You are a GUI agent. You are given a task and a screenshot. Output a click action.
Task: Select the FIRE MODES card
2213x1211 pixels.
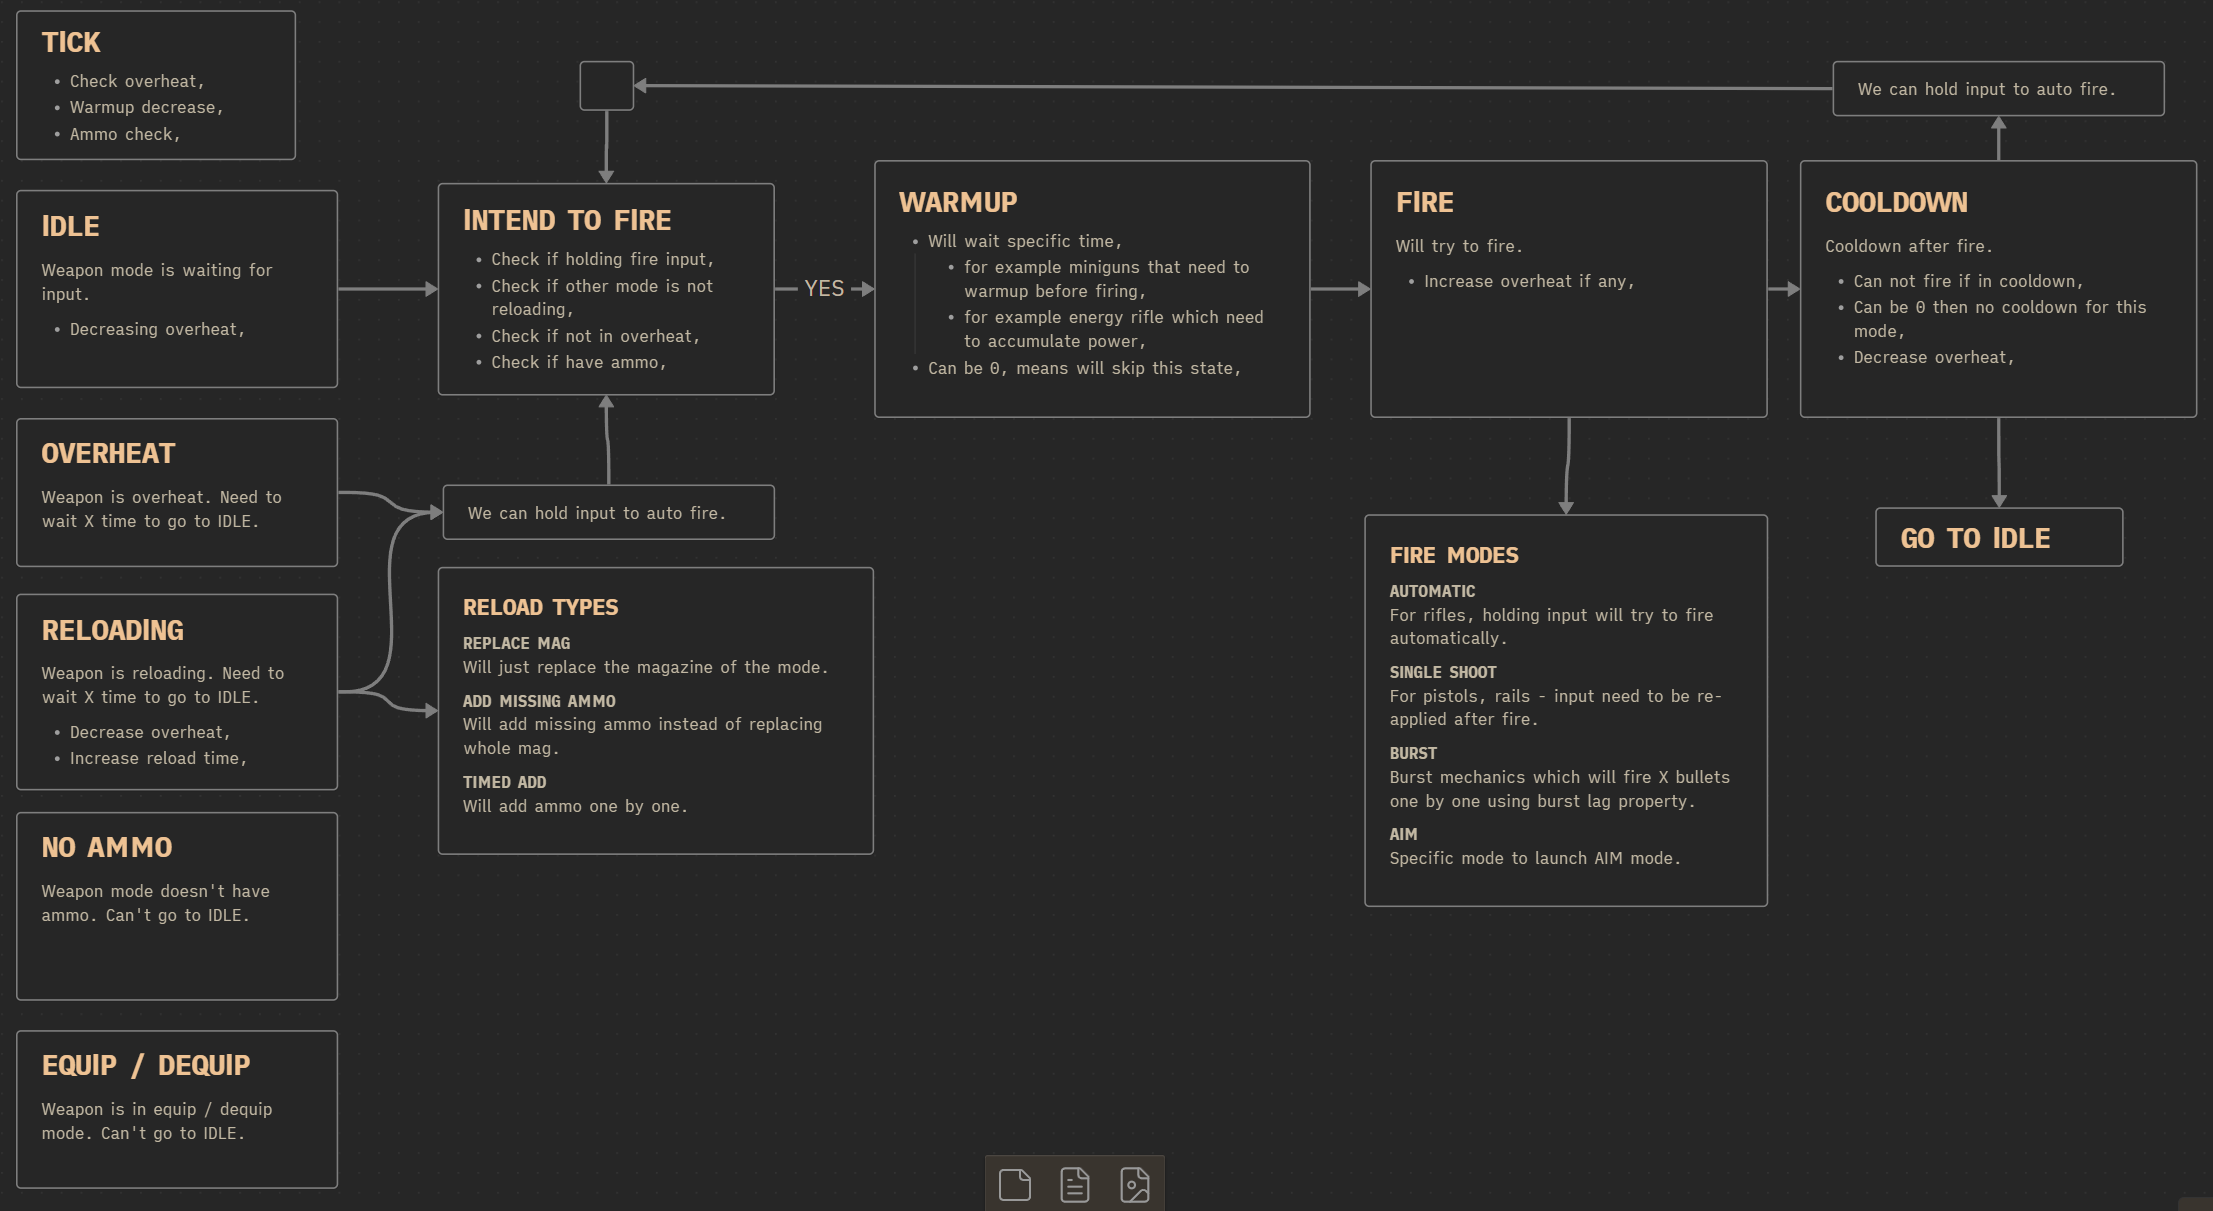point(1566,710)
